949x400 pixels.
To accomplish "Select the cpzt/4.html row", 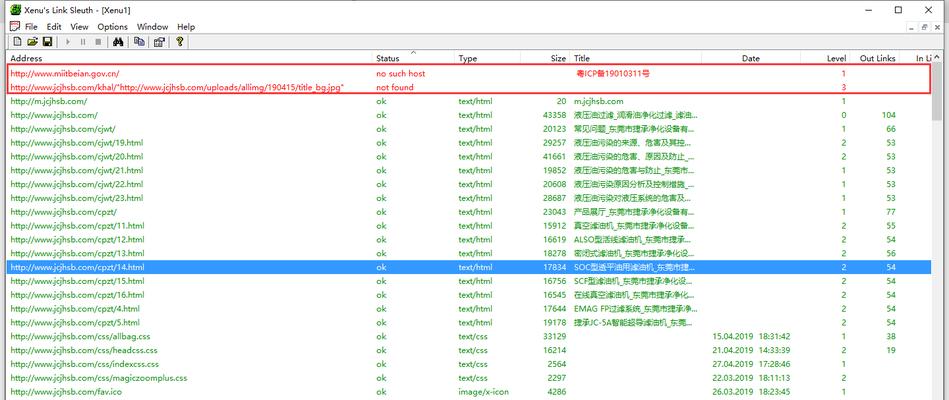I will coord(469,309).
